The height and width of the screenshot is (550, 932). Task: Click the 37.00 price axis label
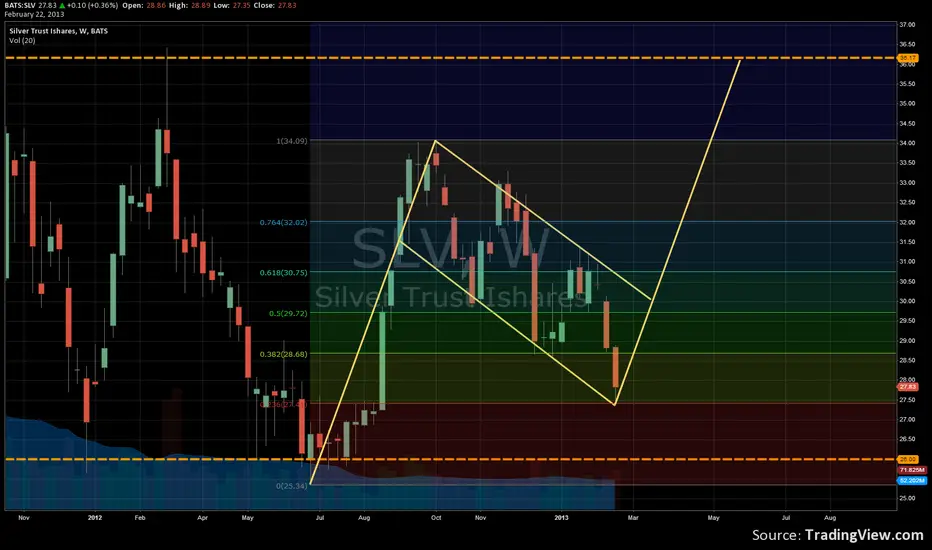coord(907,25)
